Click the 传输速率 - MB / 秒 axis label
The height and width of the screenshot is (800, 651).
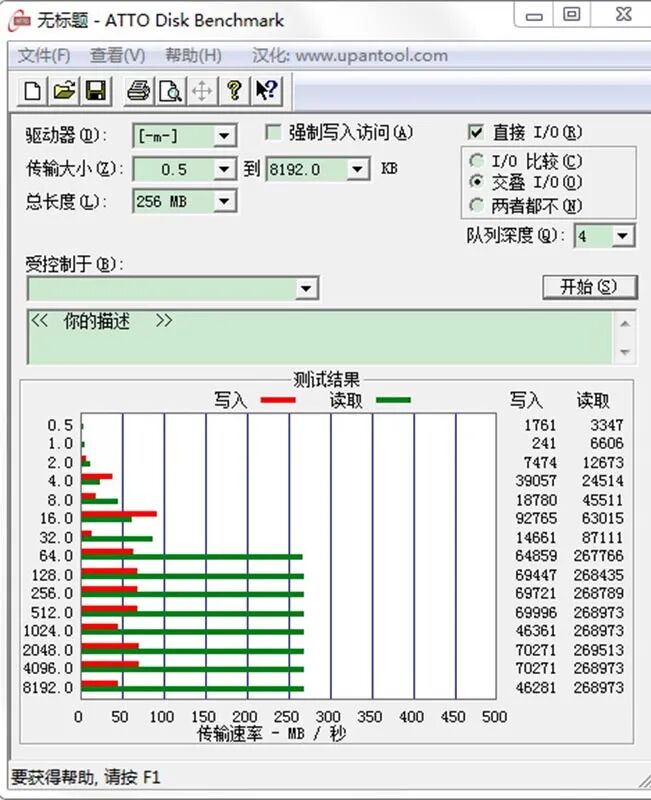271,734
